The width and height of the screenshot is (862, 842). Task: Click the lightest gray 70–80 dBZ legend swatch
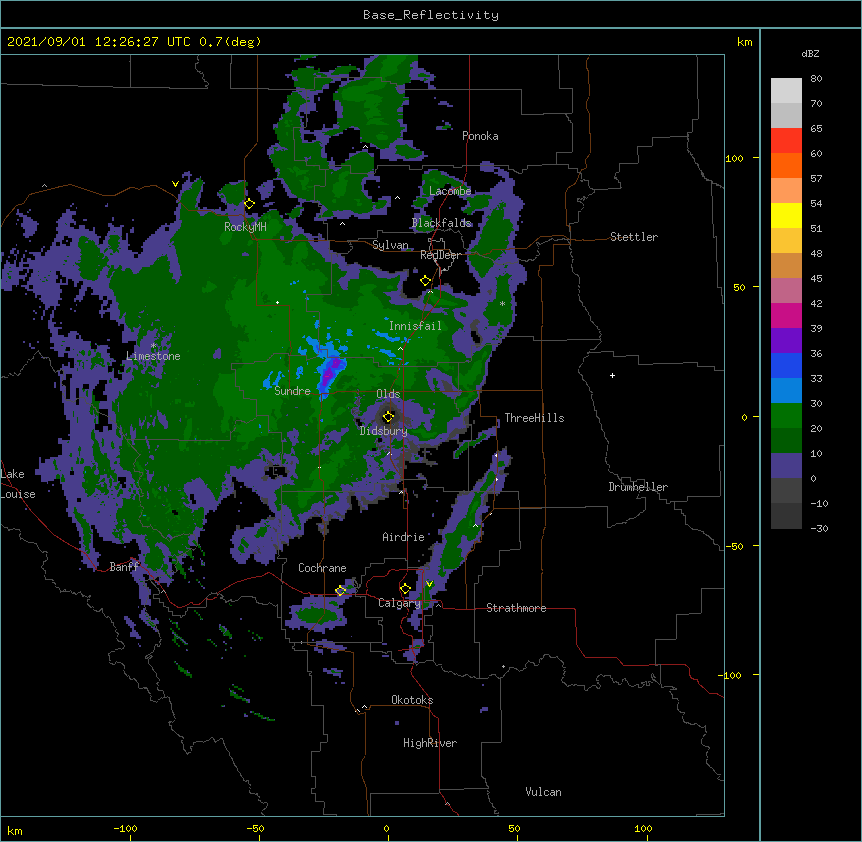click(786, 91)
